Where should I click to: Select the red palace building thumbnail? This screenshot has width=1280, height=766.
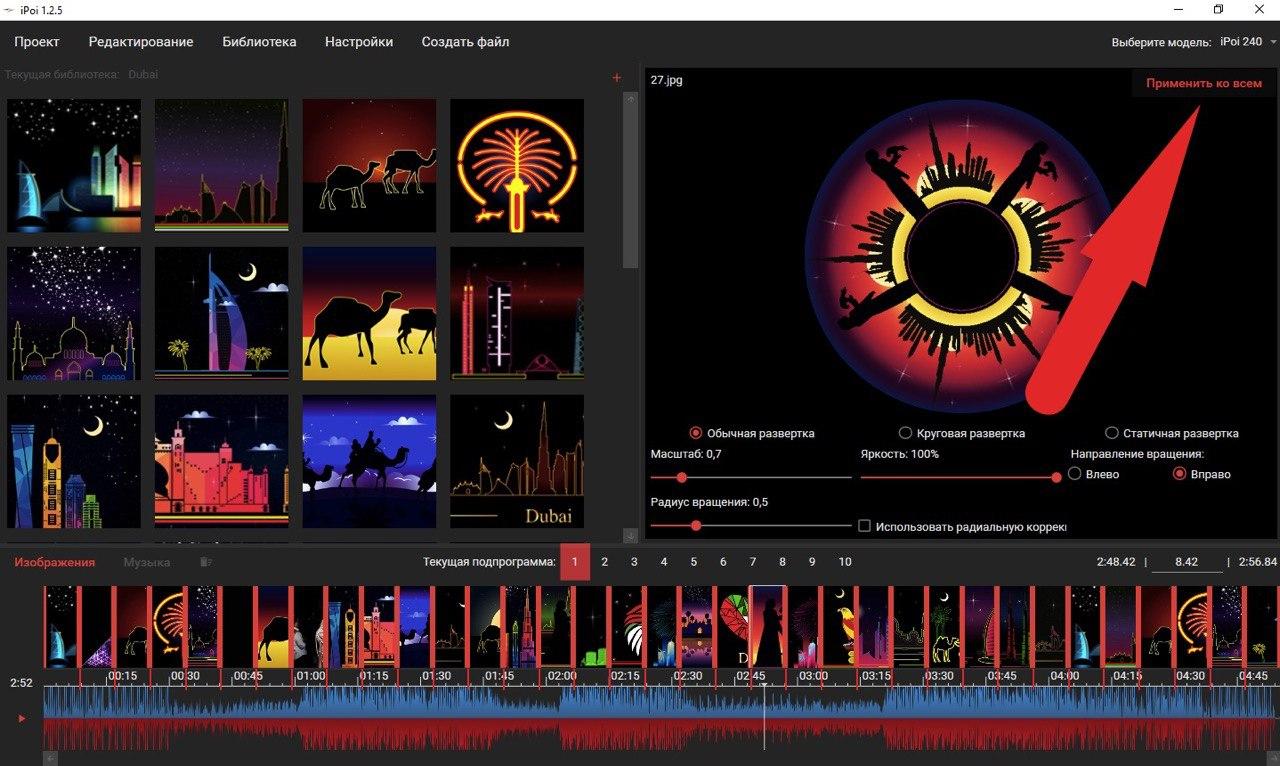[221, 461]
